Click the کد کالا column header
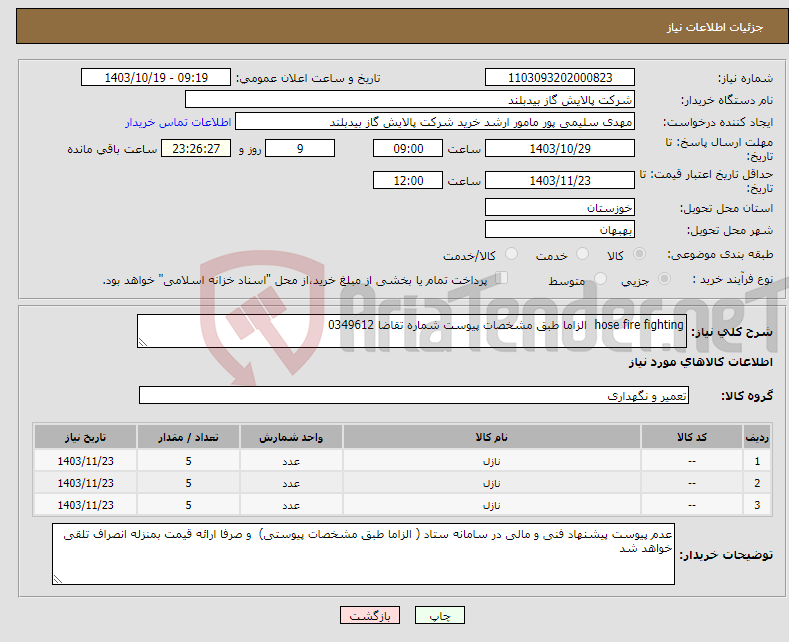The width and height of the screenshot is (789, 642). tap(692, 437)
